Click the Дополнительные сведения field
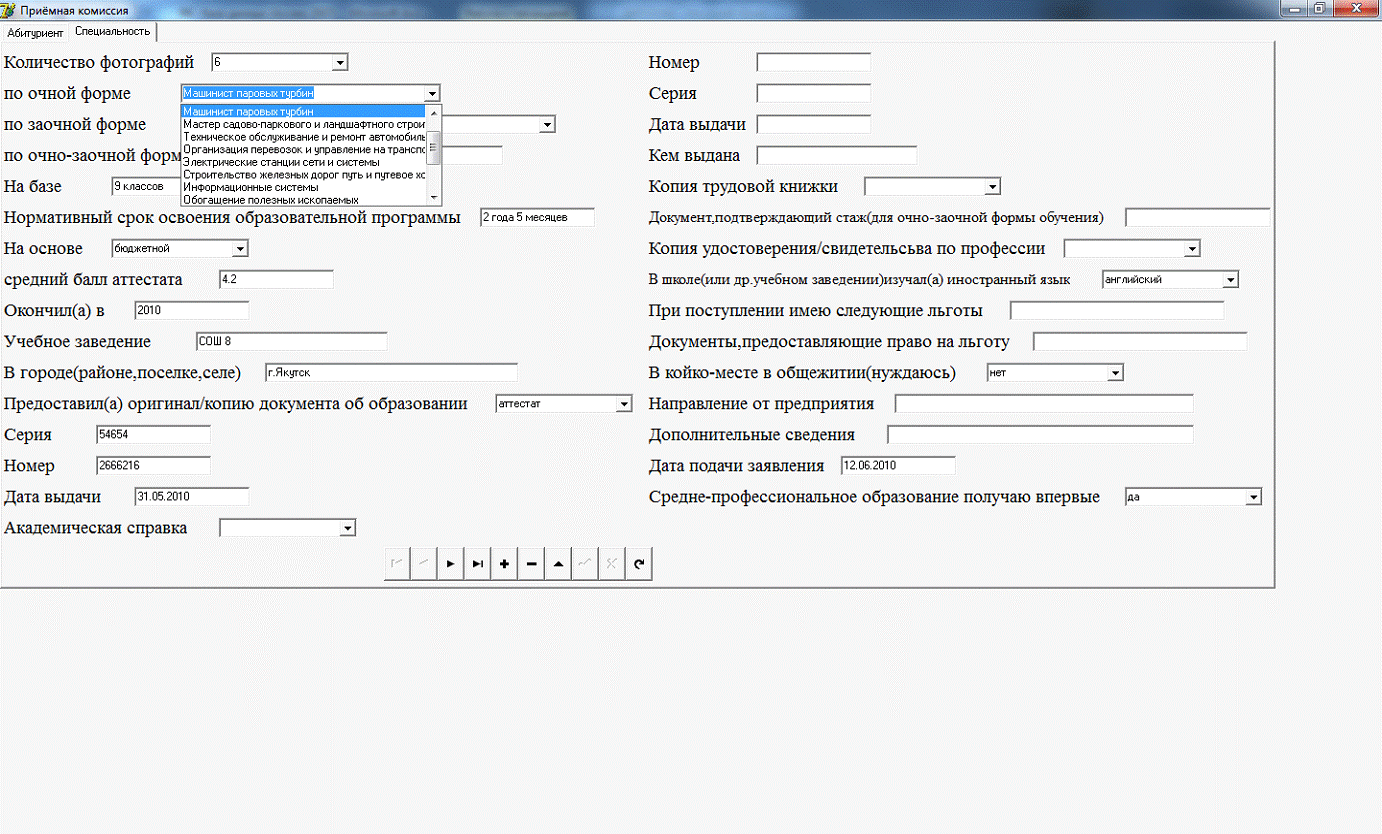 (1040, 435)
